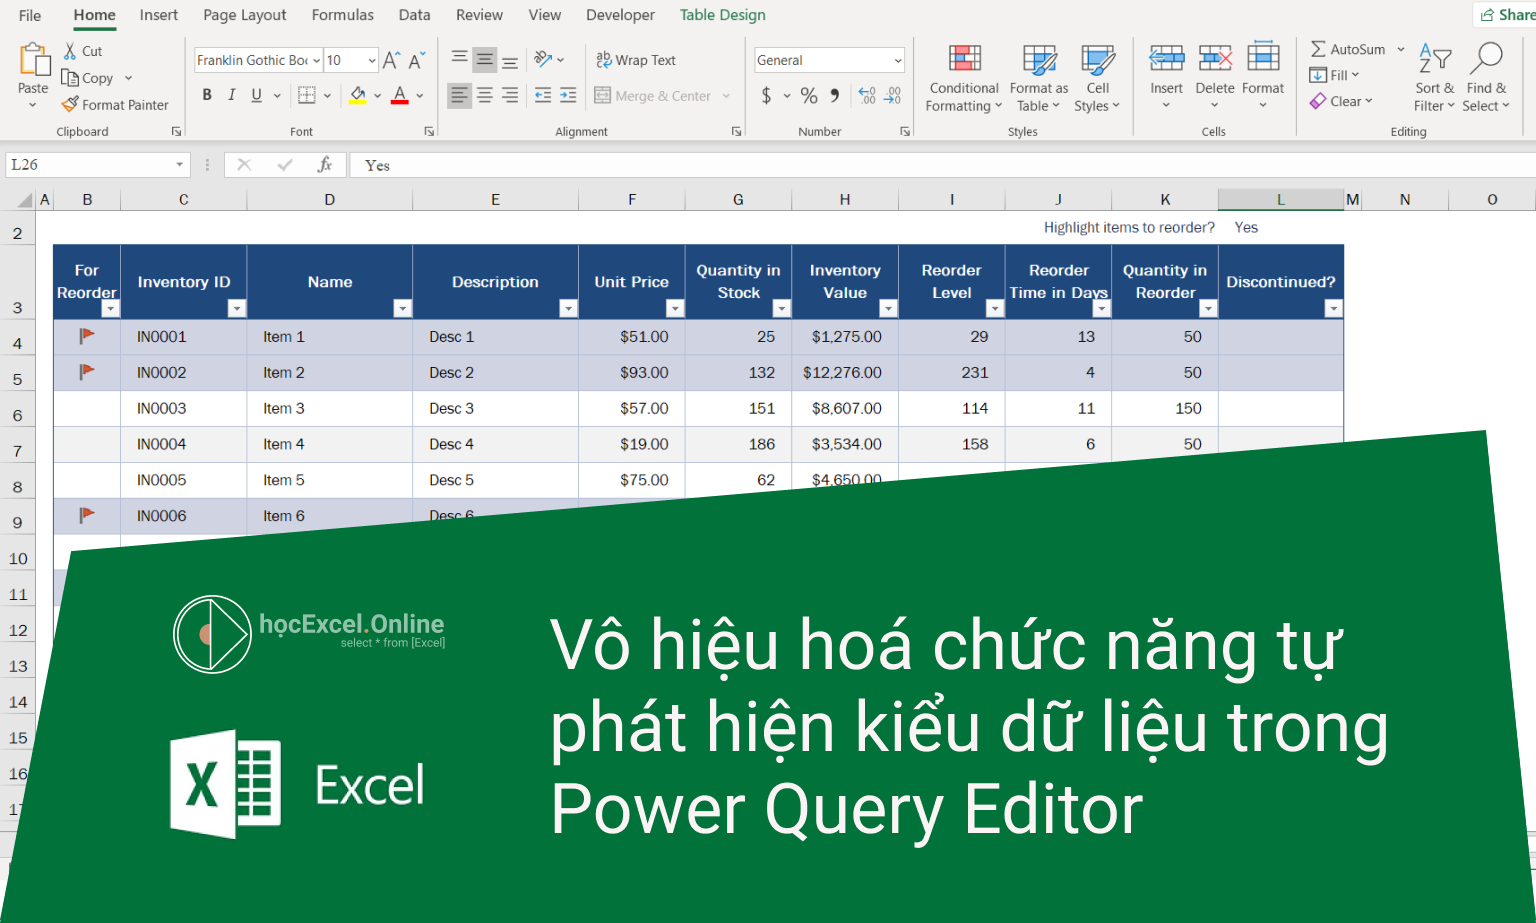Apply accounting dollar format
This screenshot has height=923, width=1536.
point(767,96)
